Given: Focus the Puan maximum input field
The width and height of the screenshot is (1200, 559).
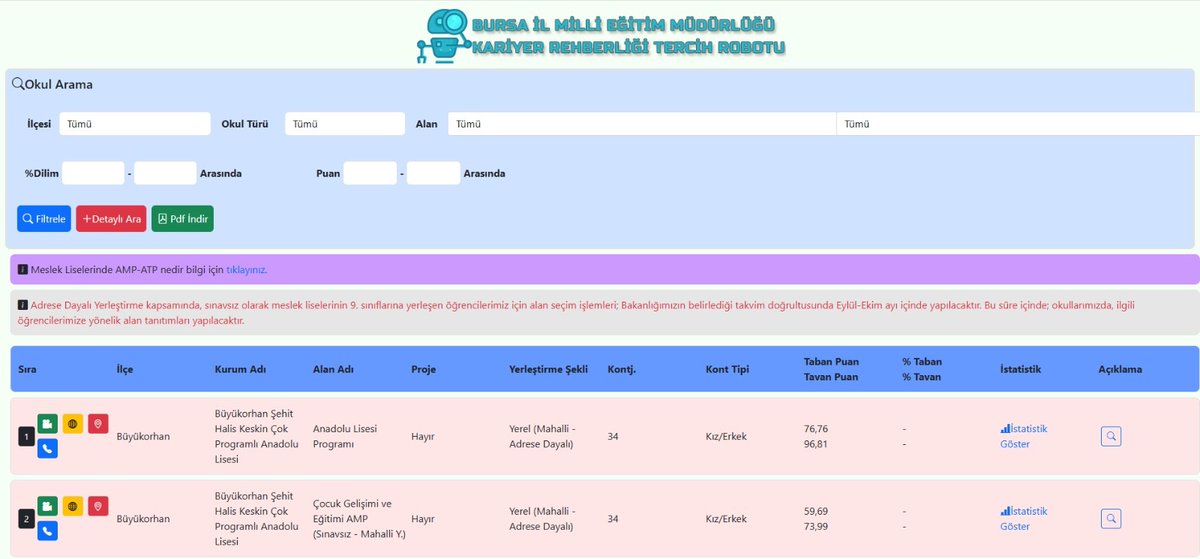Looking at the screenshot, I should 433,173.
